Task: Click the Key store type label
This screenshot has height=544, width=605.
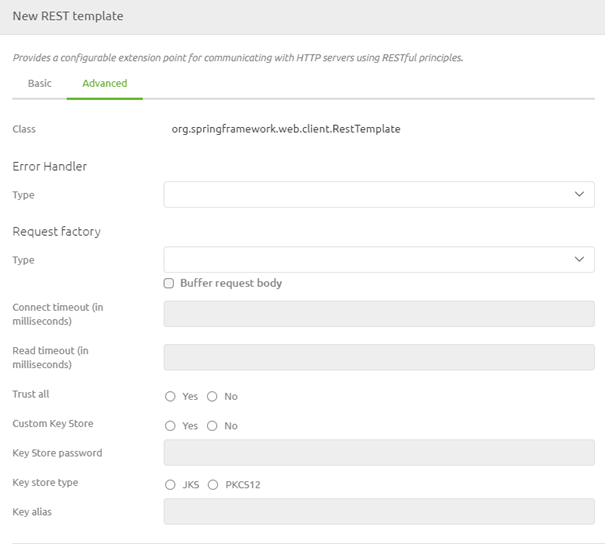Action: click(45, 482)
